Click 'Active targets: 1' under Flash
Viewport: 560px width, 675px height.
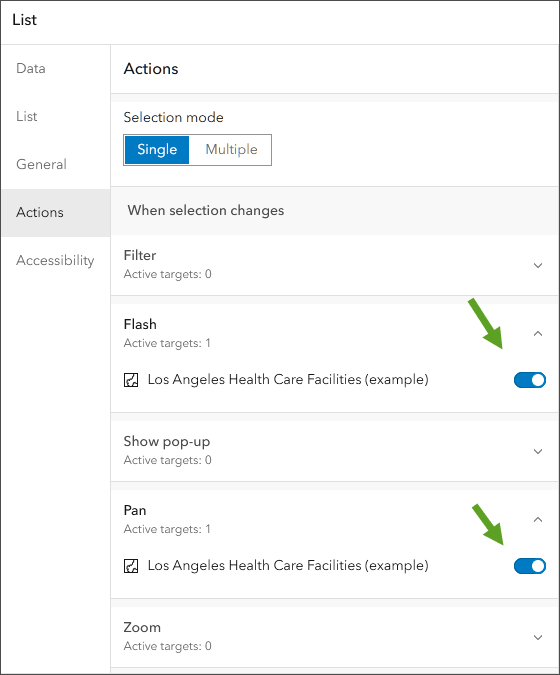[167, 343]
